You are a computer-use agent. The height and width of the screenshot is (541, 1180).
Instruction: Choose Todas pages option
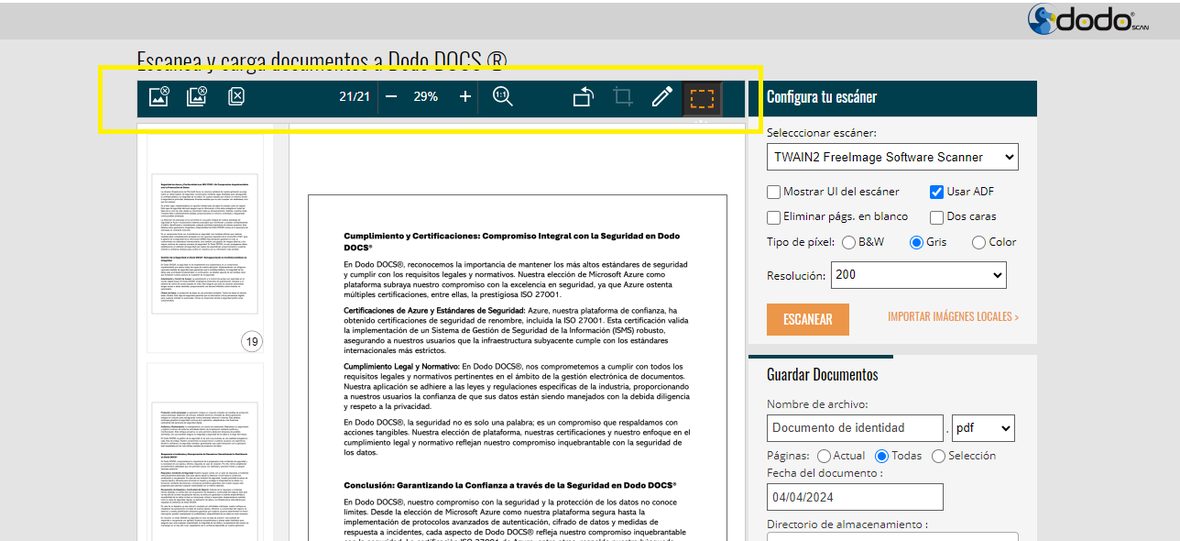[882, 456]
